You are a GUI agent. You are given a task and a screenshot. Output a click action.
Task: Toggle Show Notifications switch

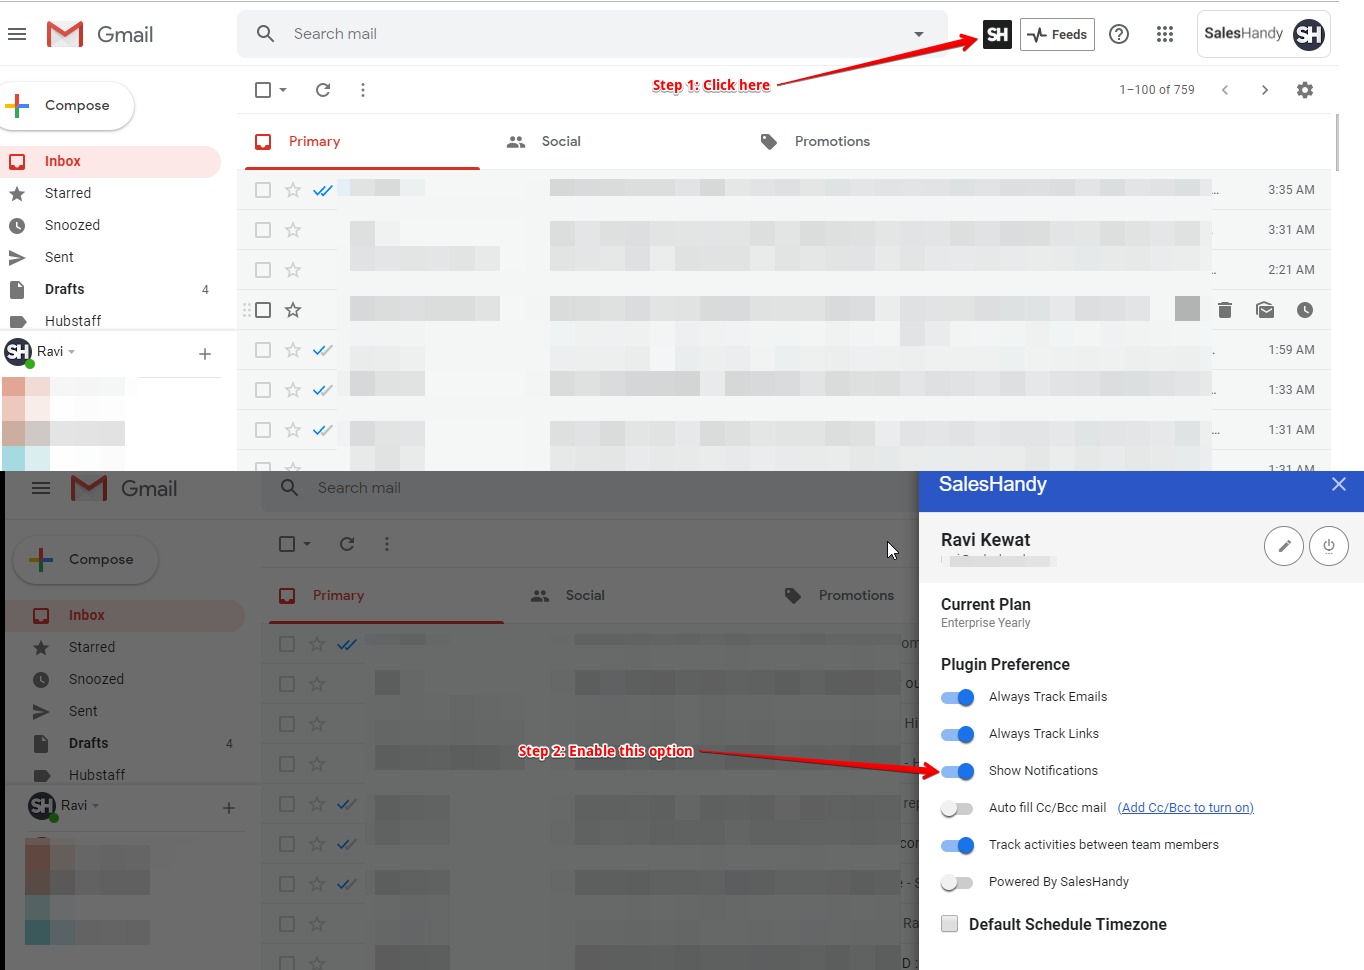click(x=957, y=771)
